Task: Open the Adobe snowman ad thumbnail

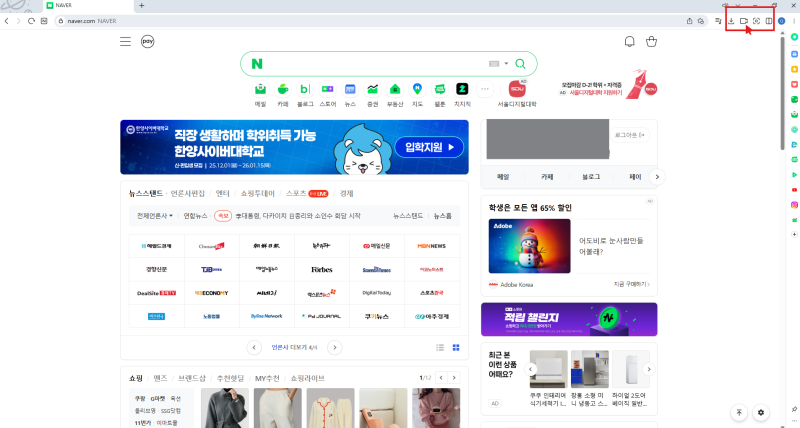Action: 530,246
